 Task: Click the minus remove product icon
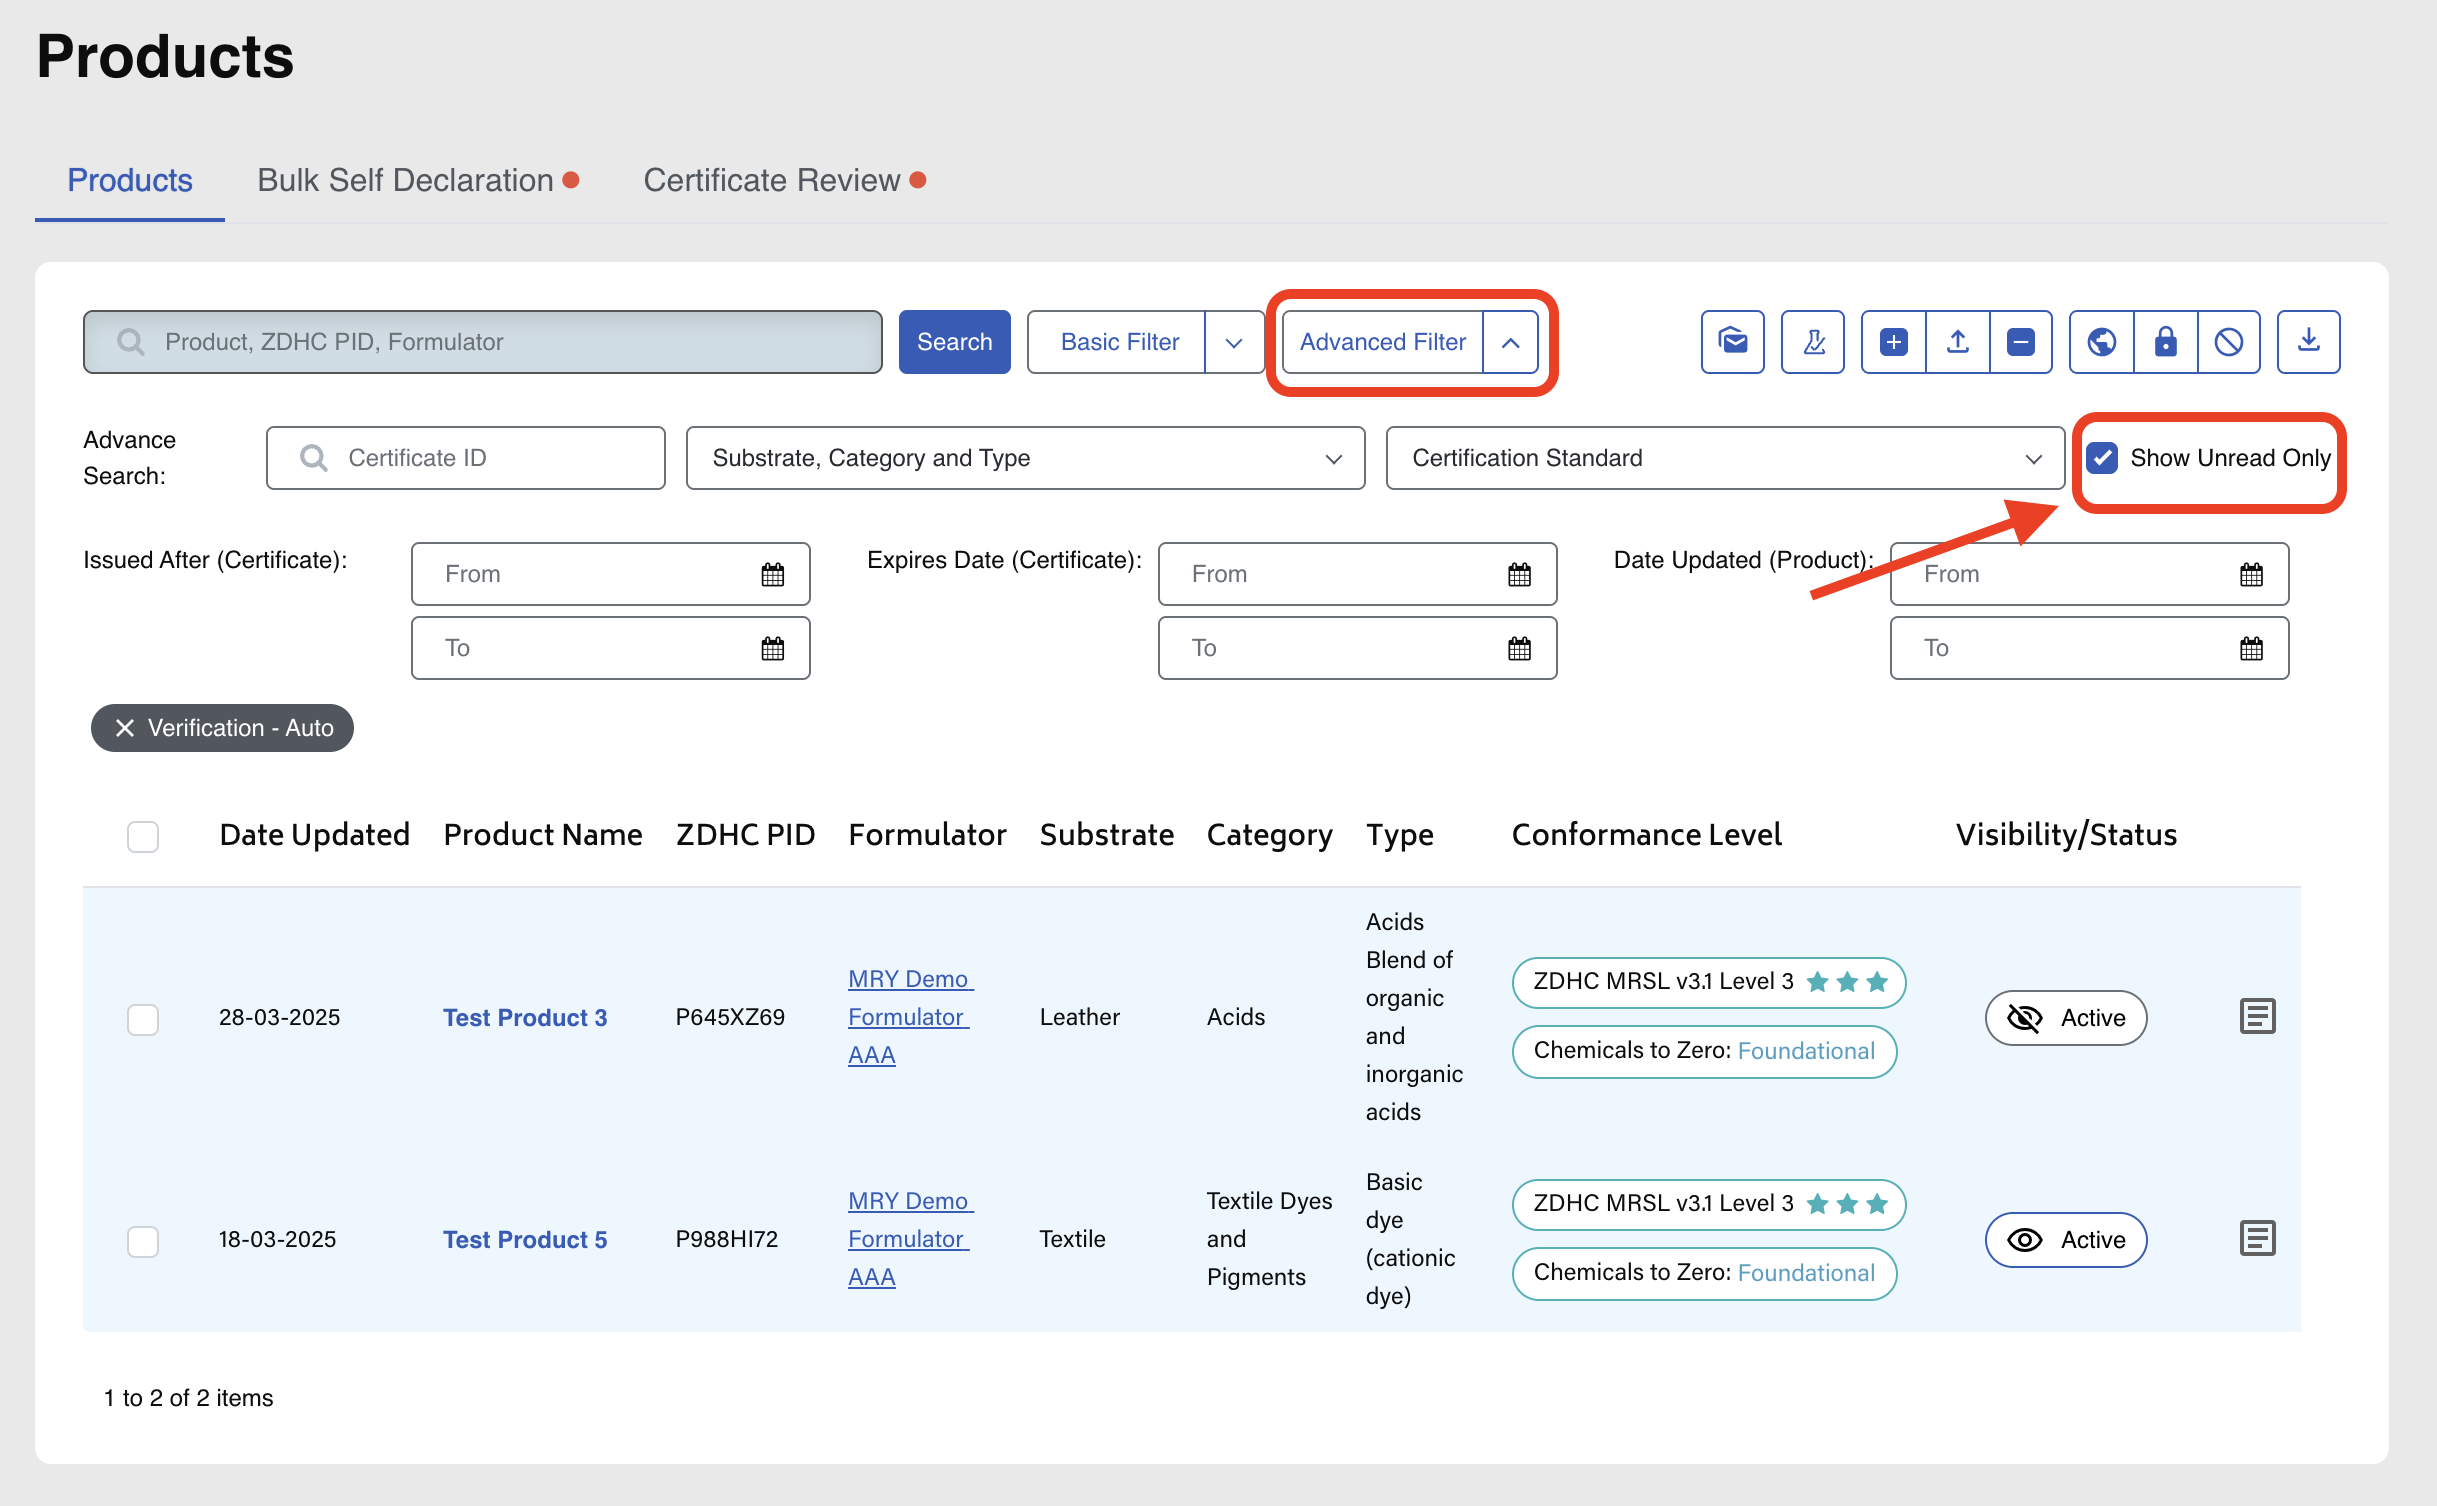pyautogui.click(x=2021, y=342)
